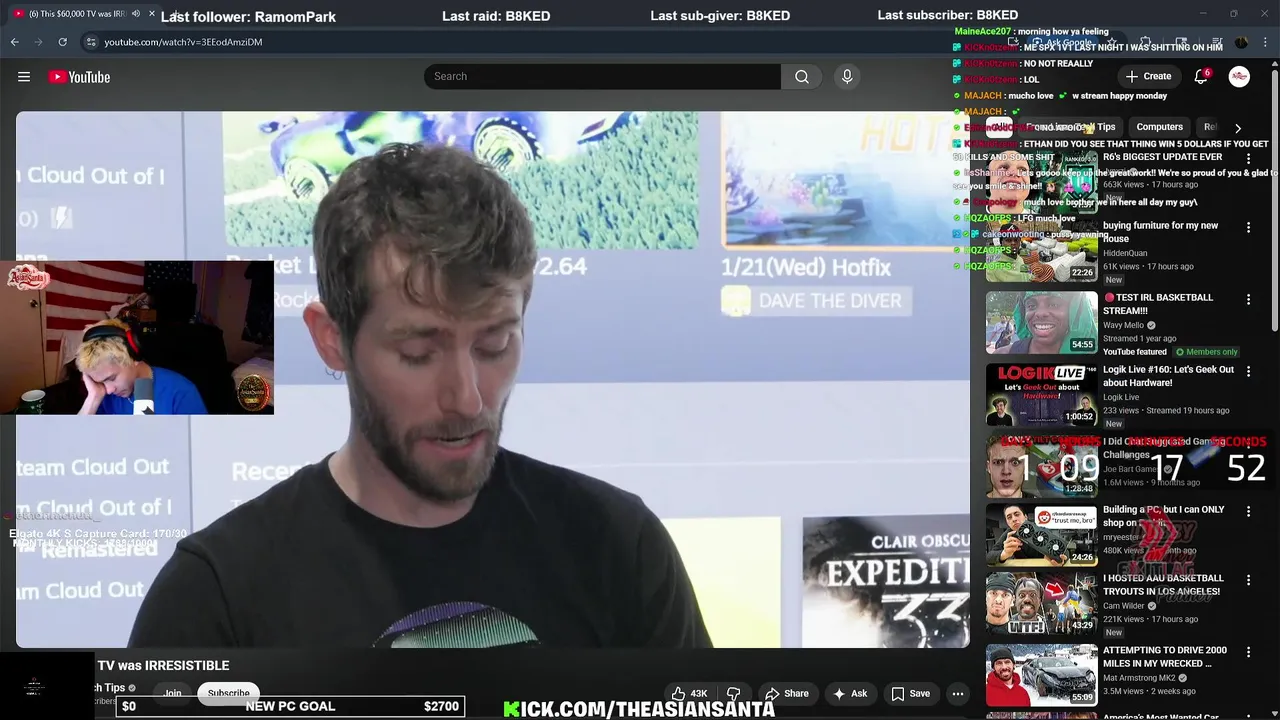This screenshot has height=720, width=1280.
Task: Start voice search with microphone icon
Action: pyautogui.click(x=847, y=77)
